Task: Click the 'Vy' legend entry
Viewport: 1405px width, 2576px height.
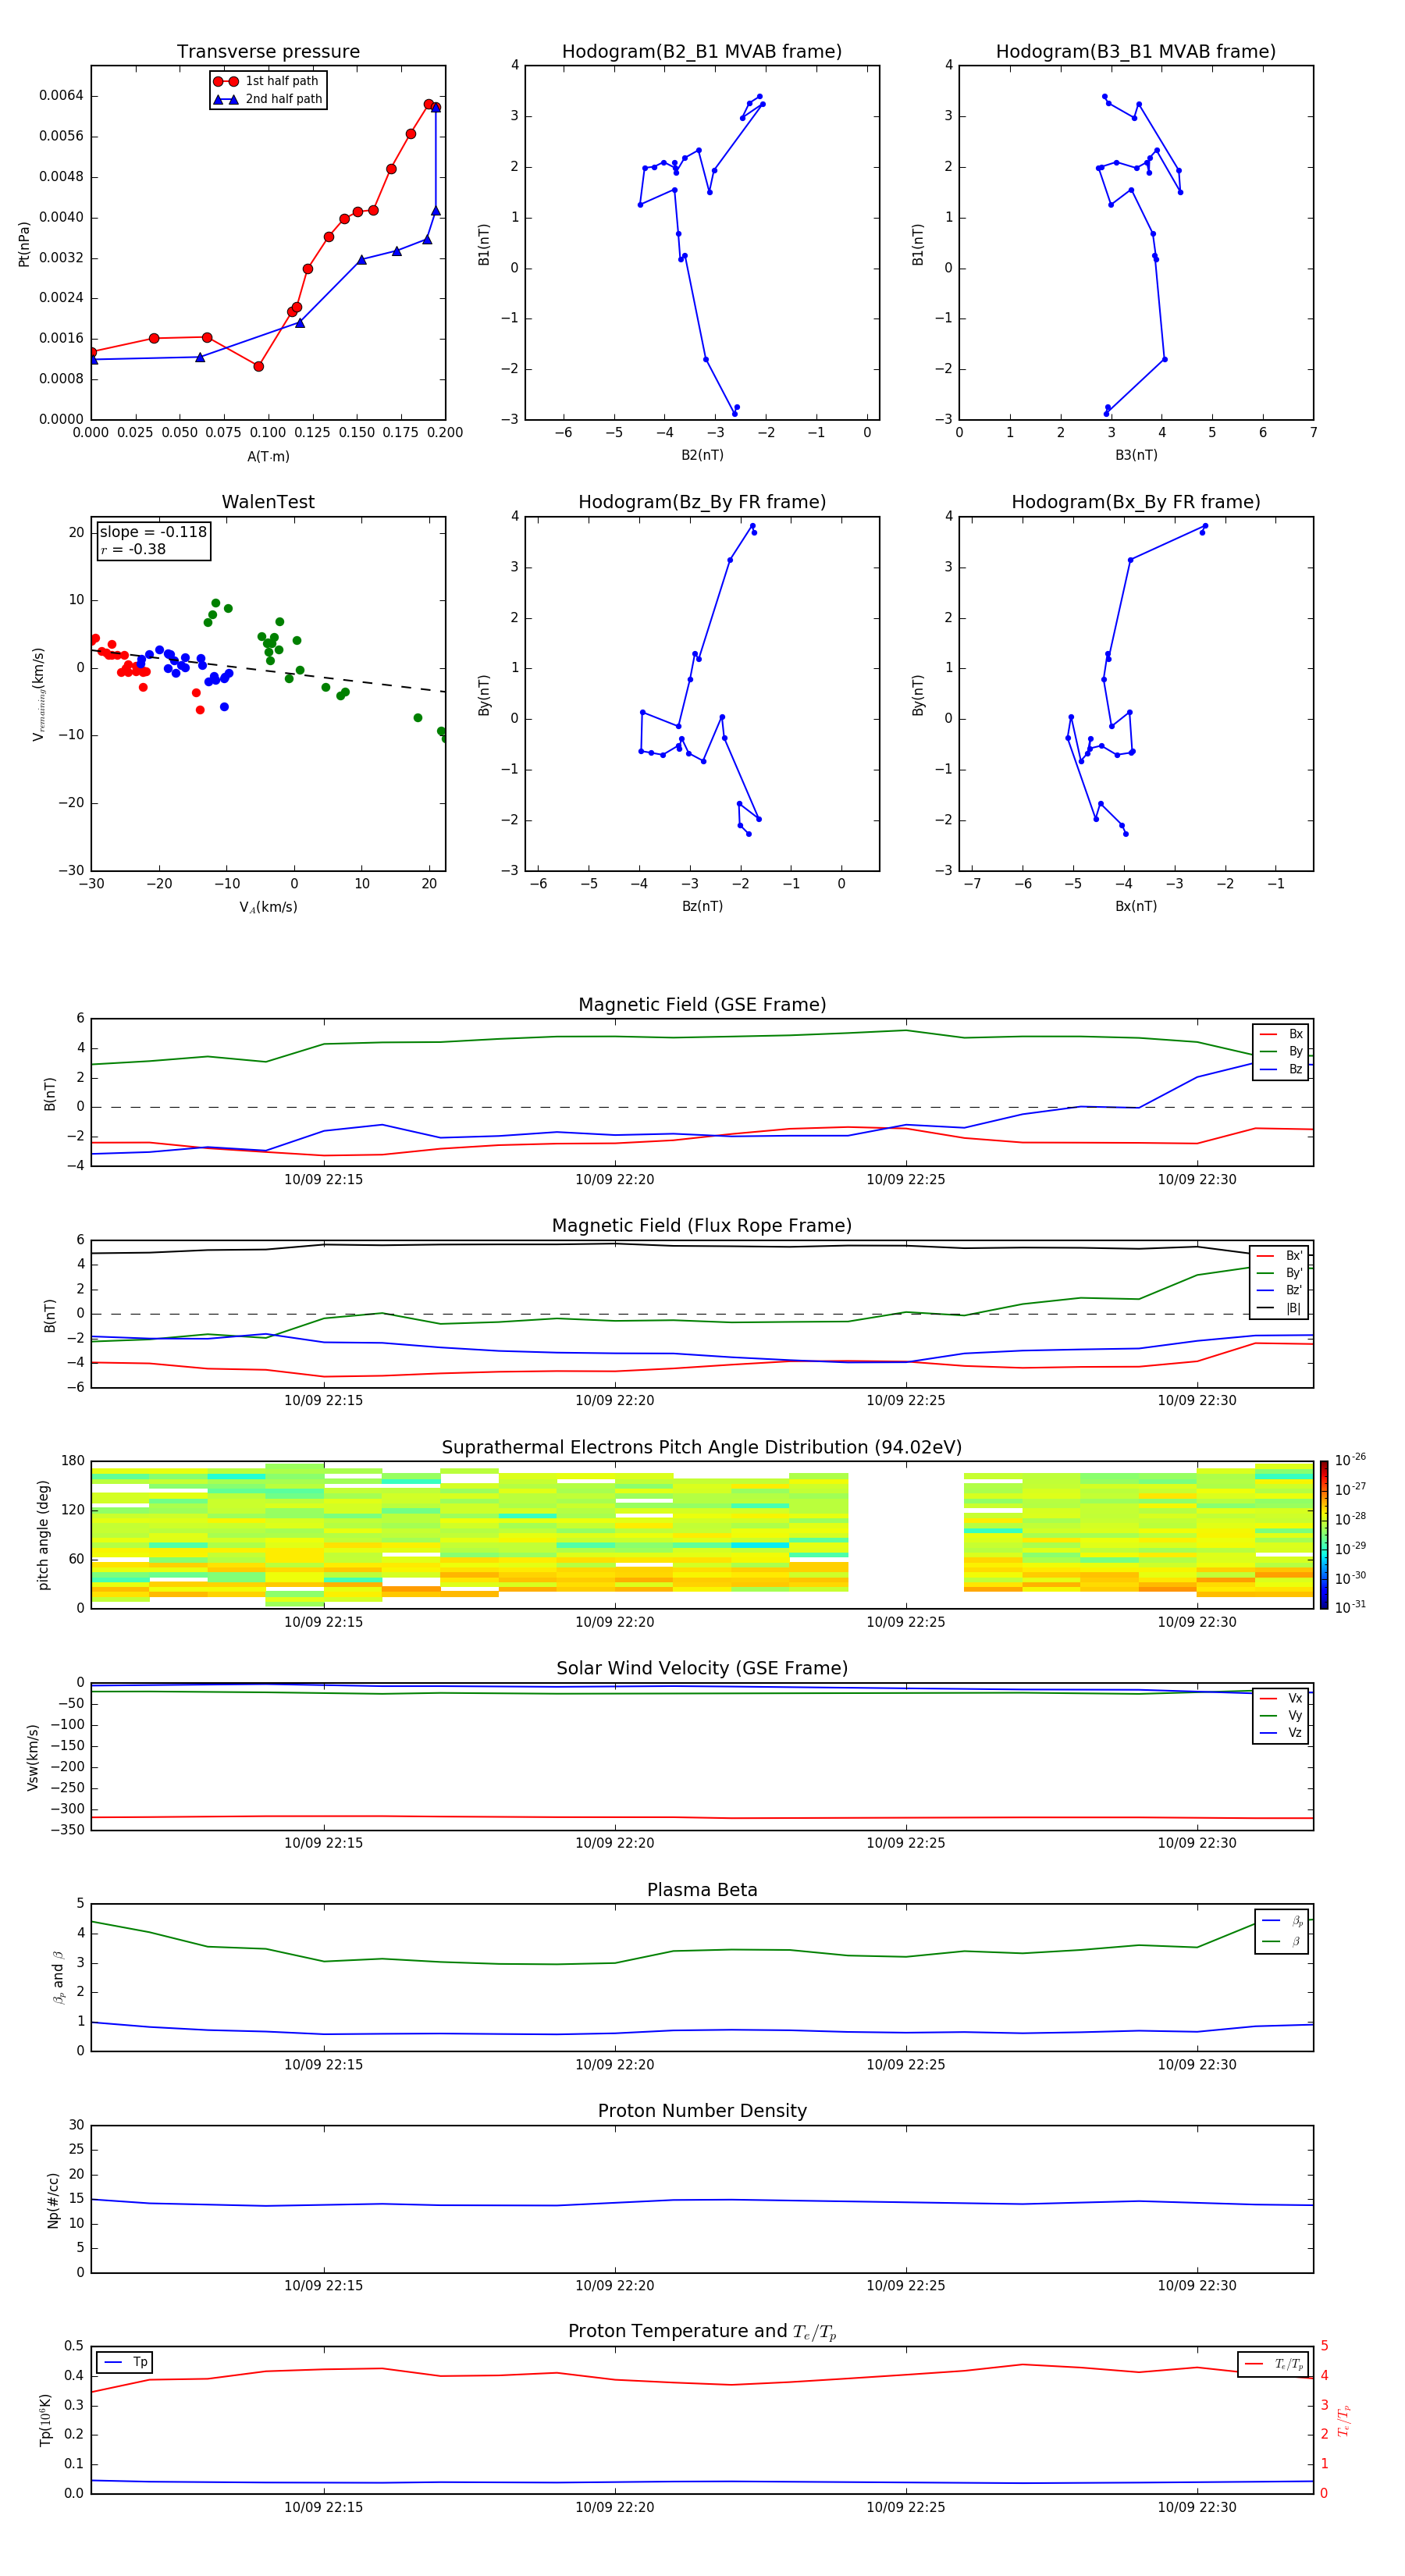Action: click(1281, 1715)
